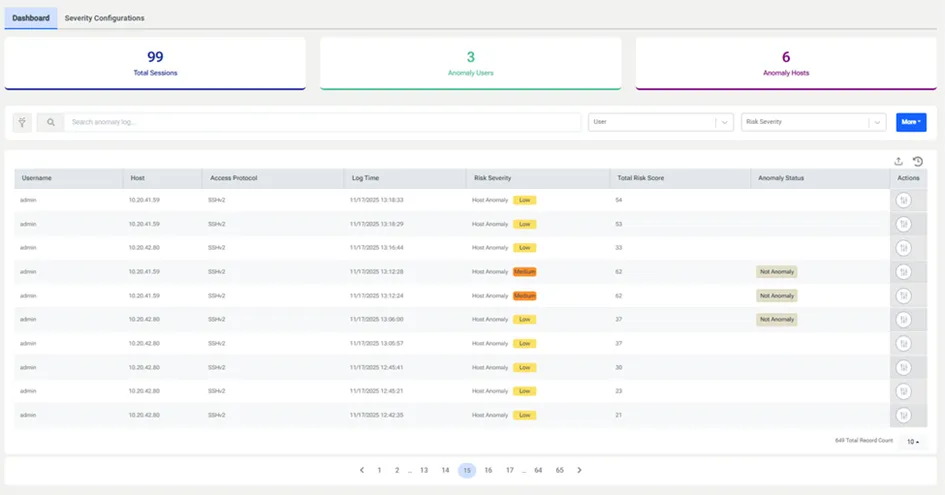Image resolution: width=945 pixels, height=495 pixels.
Task: Select current page 15
Action: pos(466,470)
